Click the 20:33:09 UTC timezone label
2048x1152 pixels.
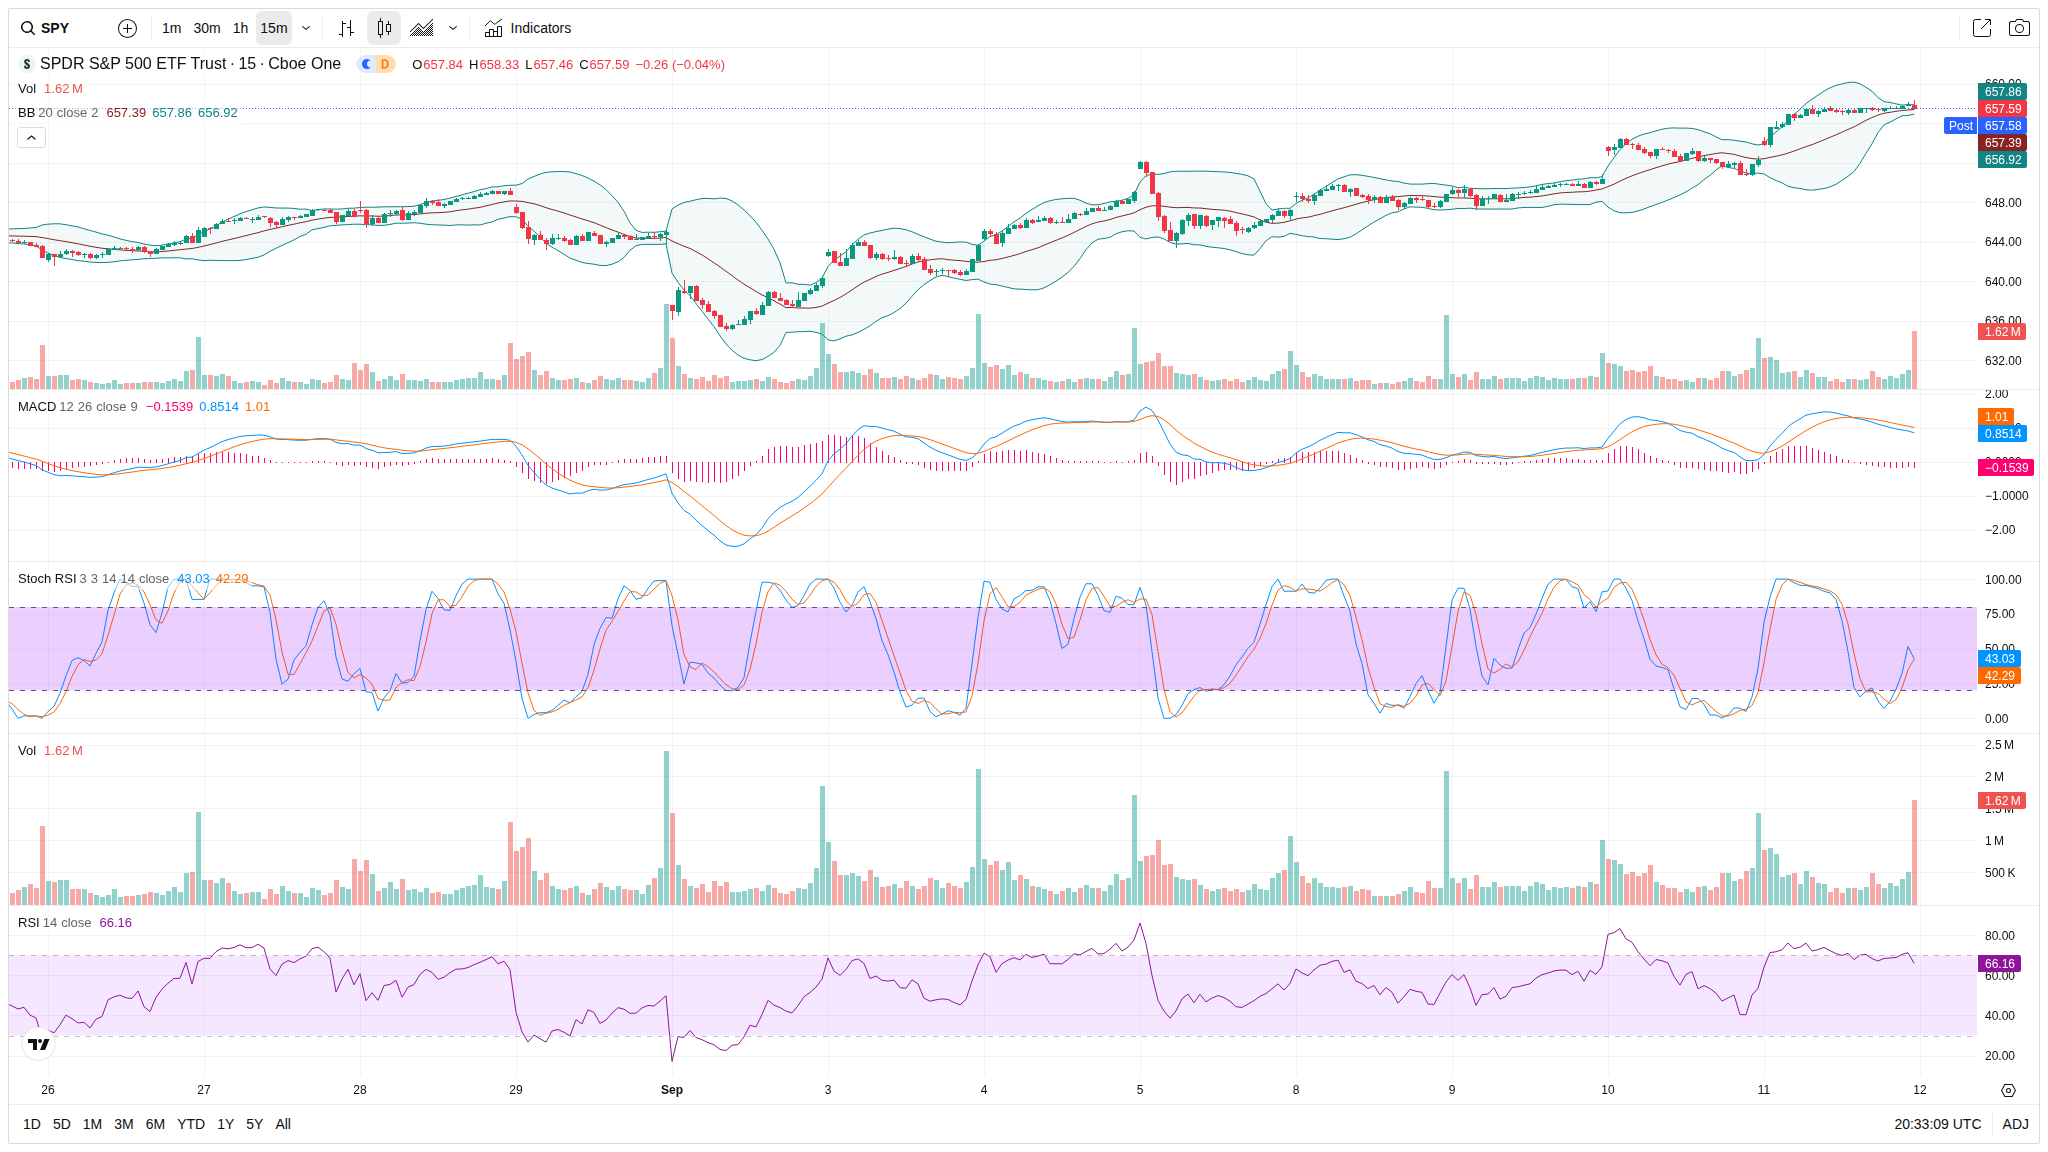pyautogui.click(x=1937, y=1124)
